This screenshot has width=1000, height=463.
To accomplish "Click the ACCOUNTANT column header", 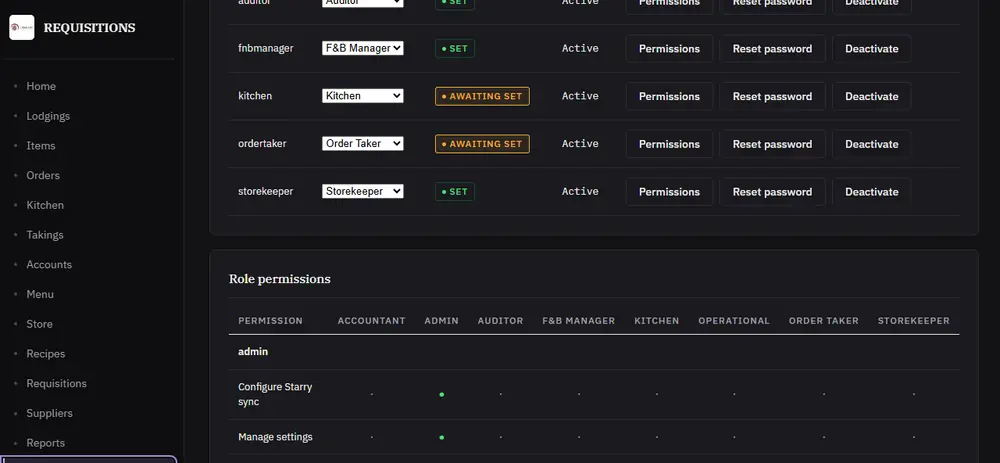I will (371, 321).
